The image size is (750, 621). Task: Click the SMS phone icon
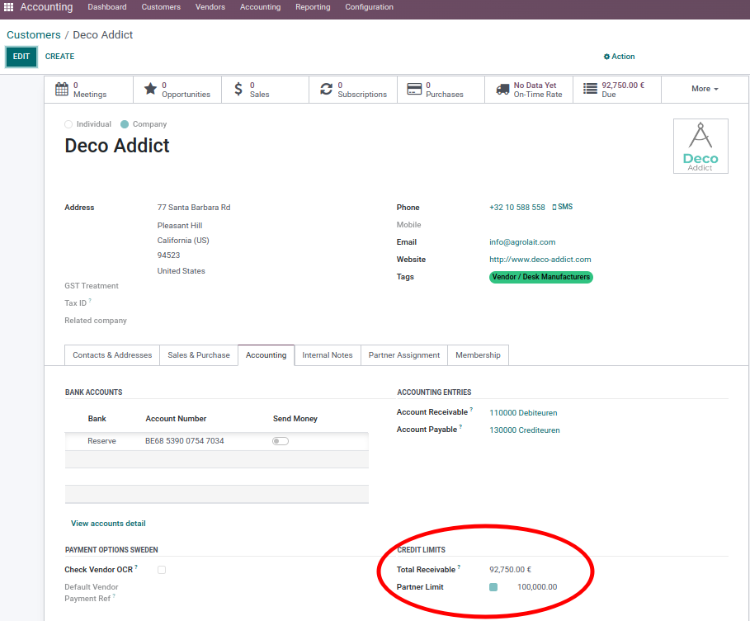point(554,207)
